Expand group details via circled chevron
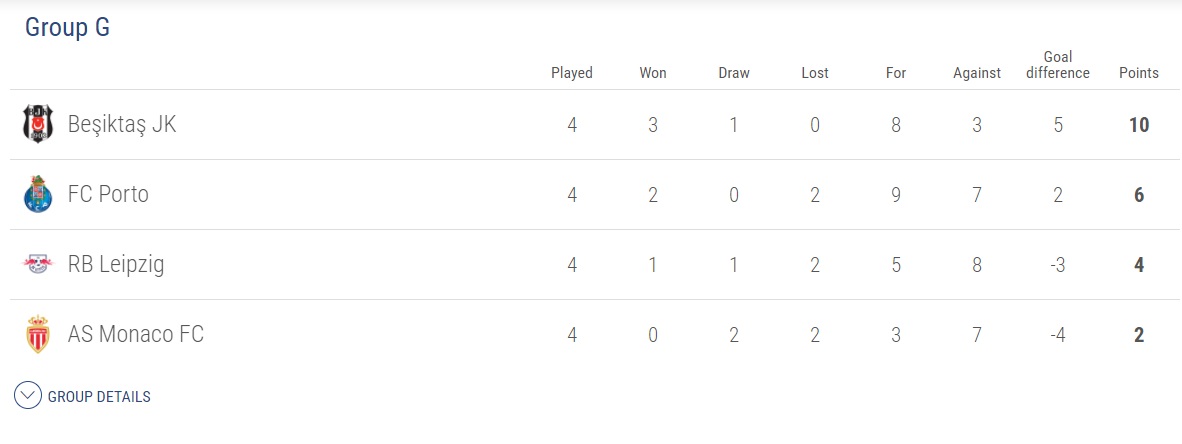Viewport: 1182px width, 444px height. click(28, 396)
